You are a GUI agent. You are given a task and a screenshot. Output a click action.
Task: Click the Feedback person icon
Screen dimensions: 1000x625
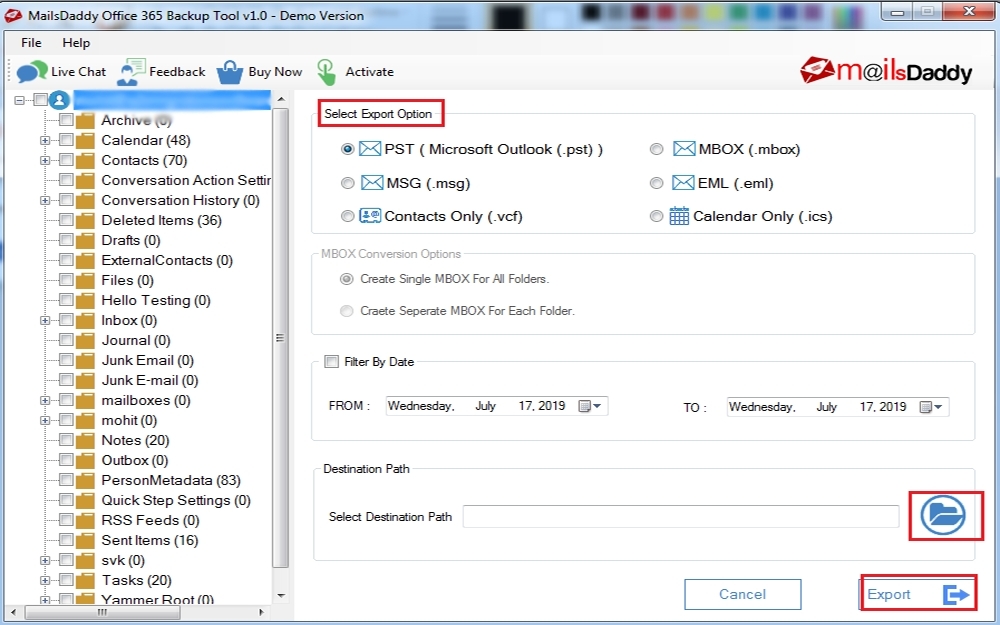[x=131, y=71]
